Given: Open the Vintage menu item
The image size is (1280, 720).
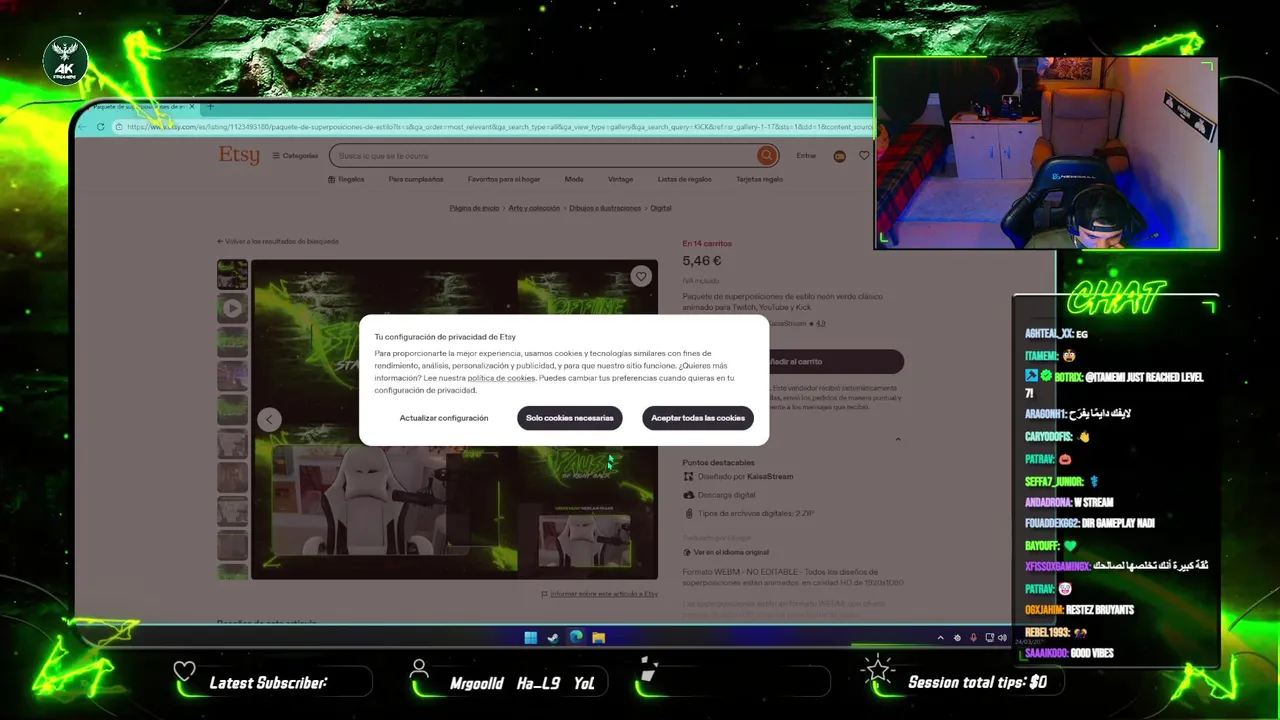Looking at the screenshot, I should pos(620,180).
